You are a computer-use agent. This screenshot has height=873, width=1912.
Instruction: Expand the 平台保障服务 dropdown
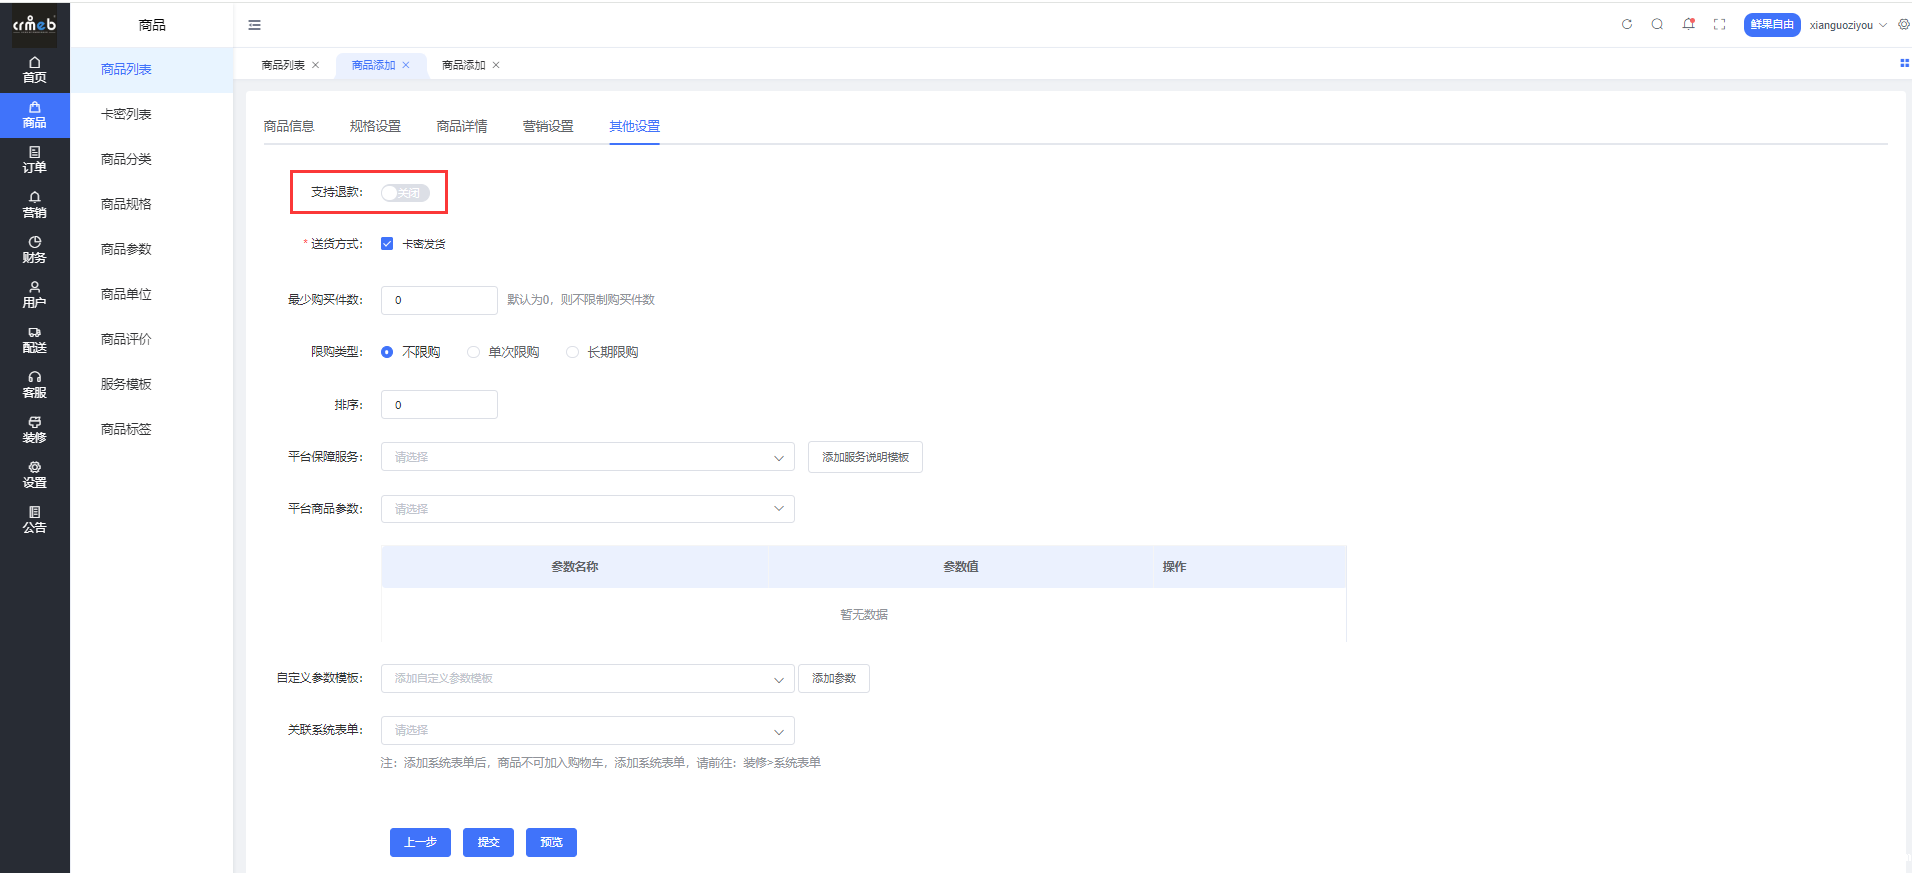pos(587,457)
